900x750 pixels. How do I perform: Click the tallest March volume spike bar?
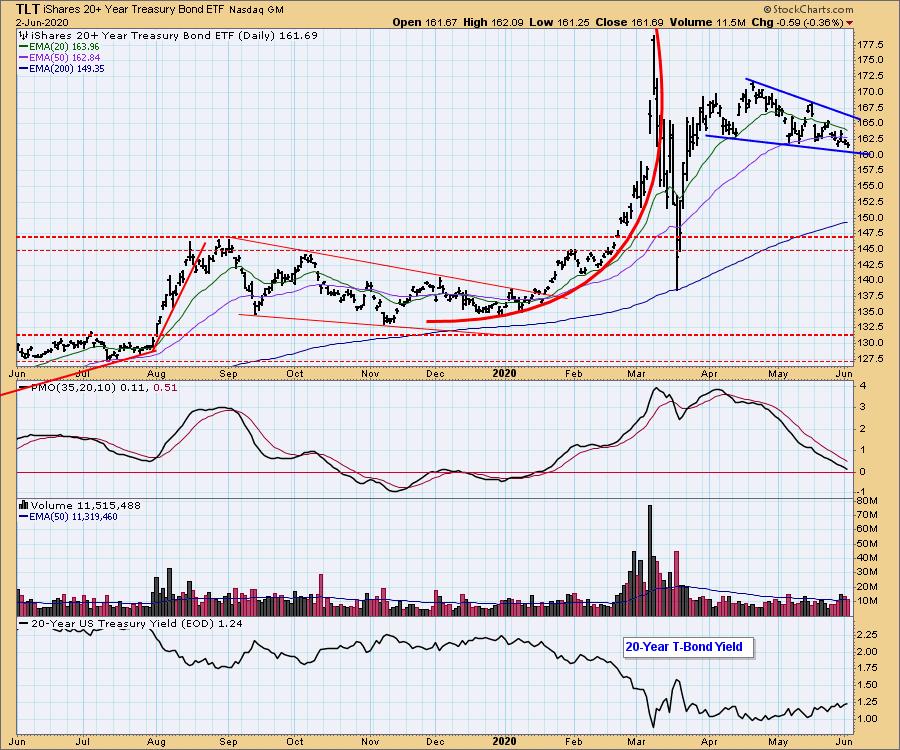coord(650,561)
